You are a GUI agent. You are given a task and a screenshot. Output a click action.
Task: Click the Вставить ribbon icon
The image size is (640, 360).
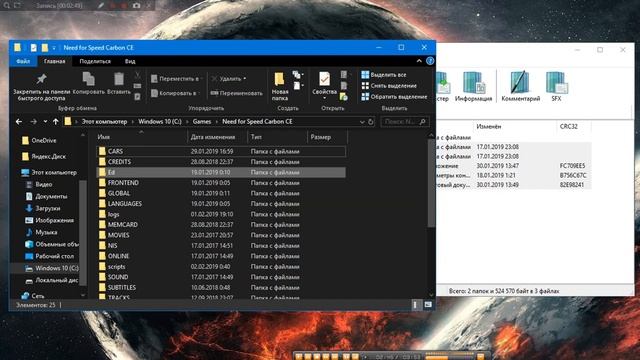pyautogui.click(x=119, y=84)
